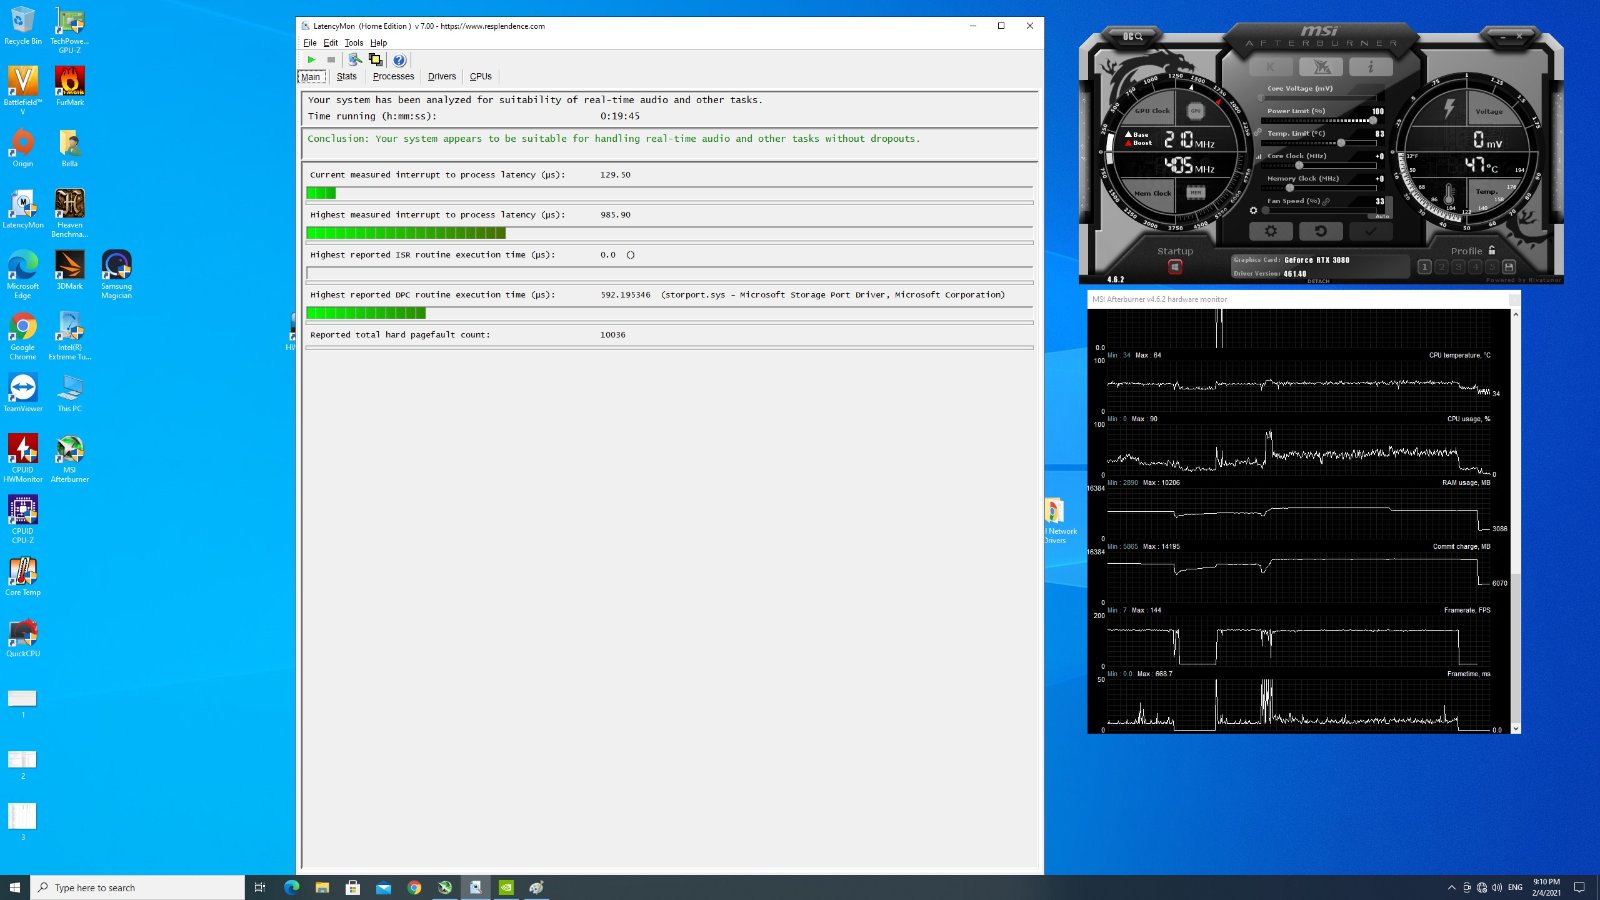Toggle Apply at Windows Startup button
This screenshot has width=1600, height=900.
(1175, 267)
